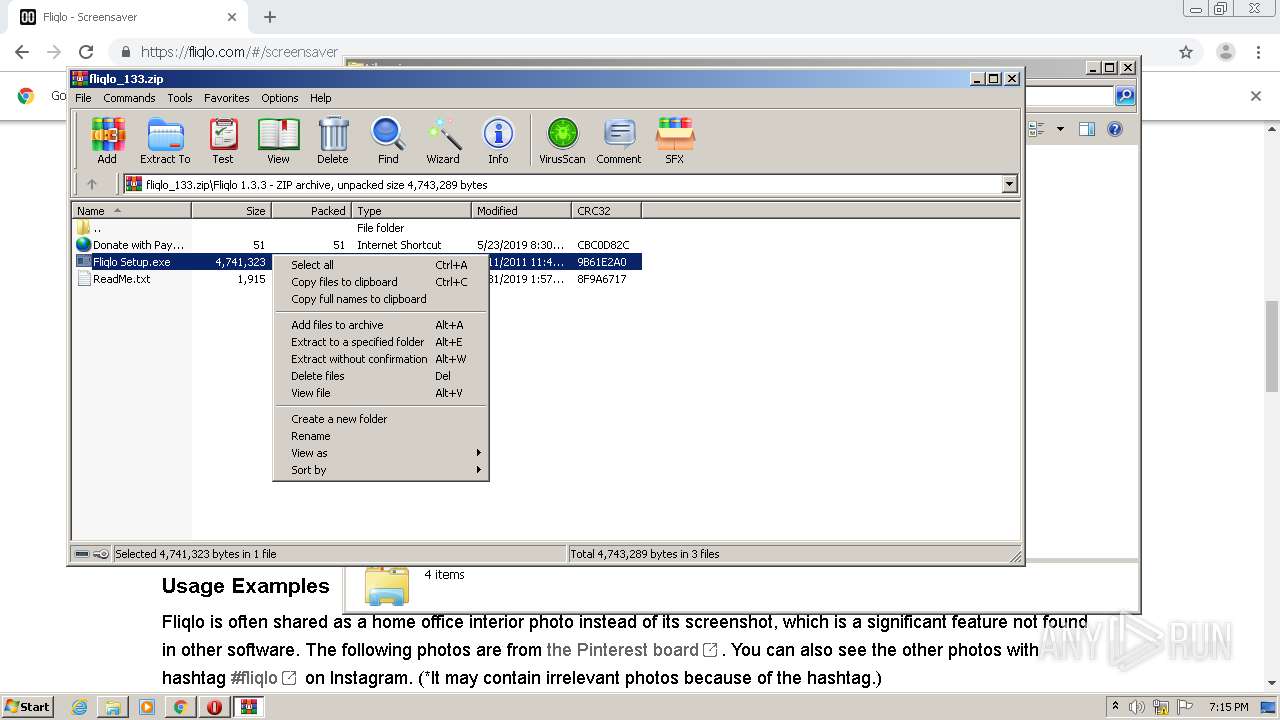Image resolution: width=1280 pixels, height=720 pixels.
Task: Open the File menu
Action: pyautogui.click(x=83, y=98)
